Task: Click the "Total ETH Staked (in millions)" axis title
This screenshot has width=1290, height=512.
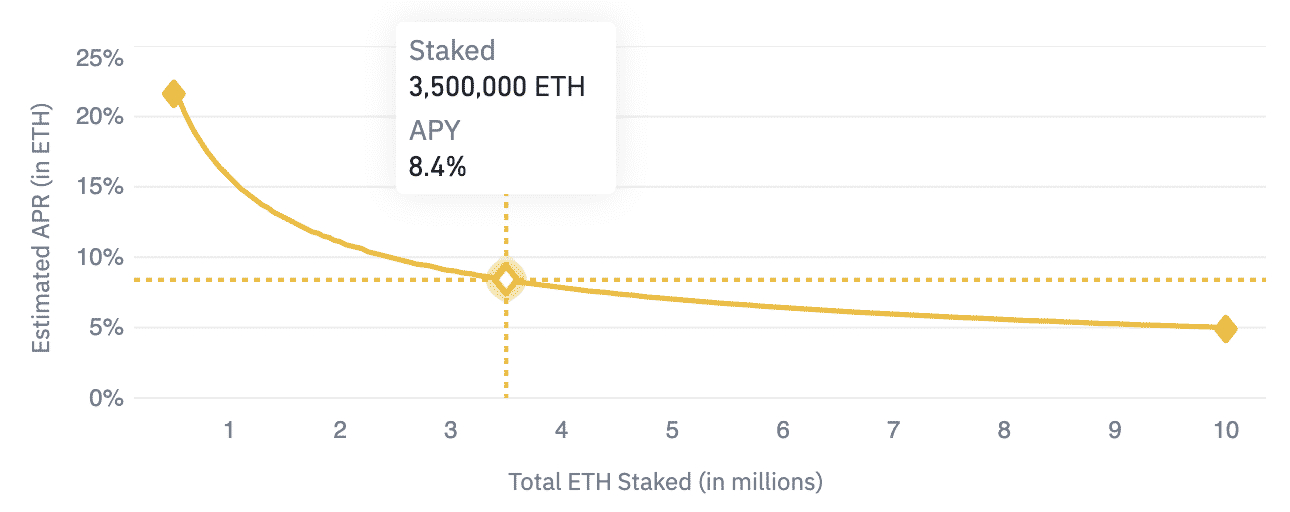Action: click(665, 481)
